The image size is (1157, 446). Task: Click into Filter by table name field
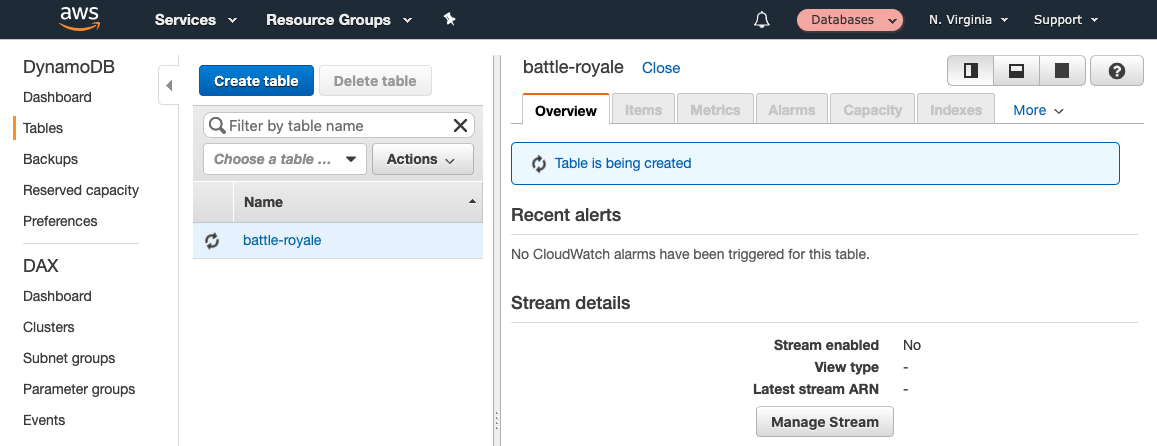[339, 126]
